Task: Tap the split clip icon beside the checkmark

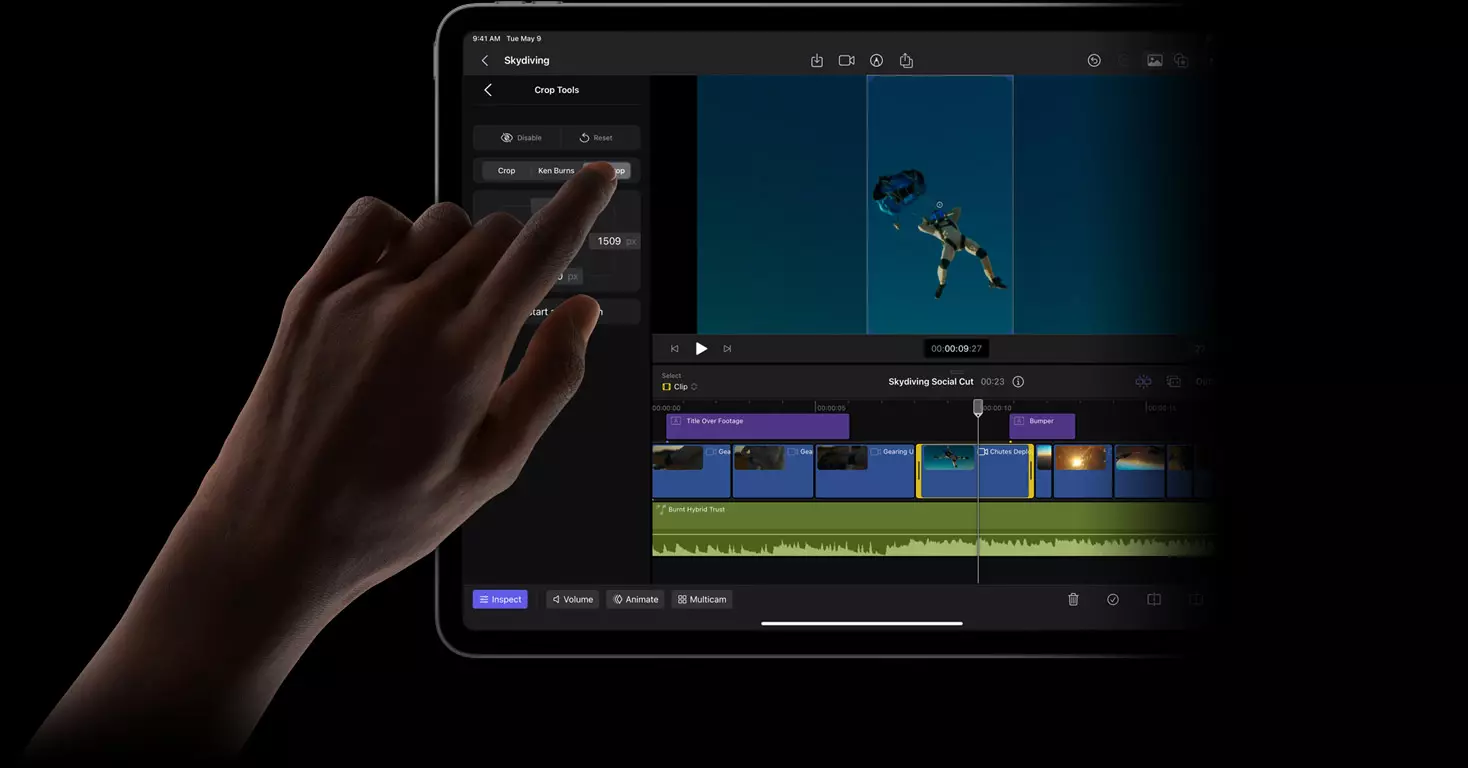Action: click(1154, 600)
